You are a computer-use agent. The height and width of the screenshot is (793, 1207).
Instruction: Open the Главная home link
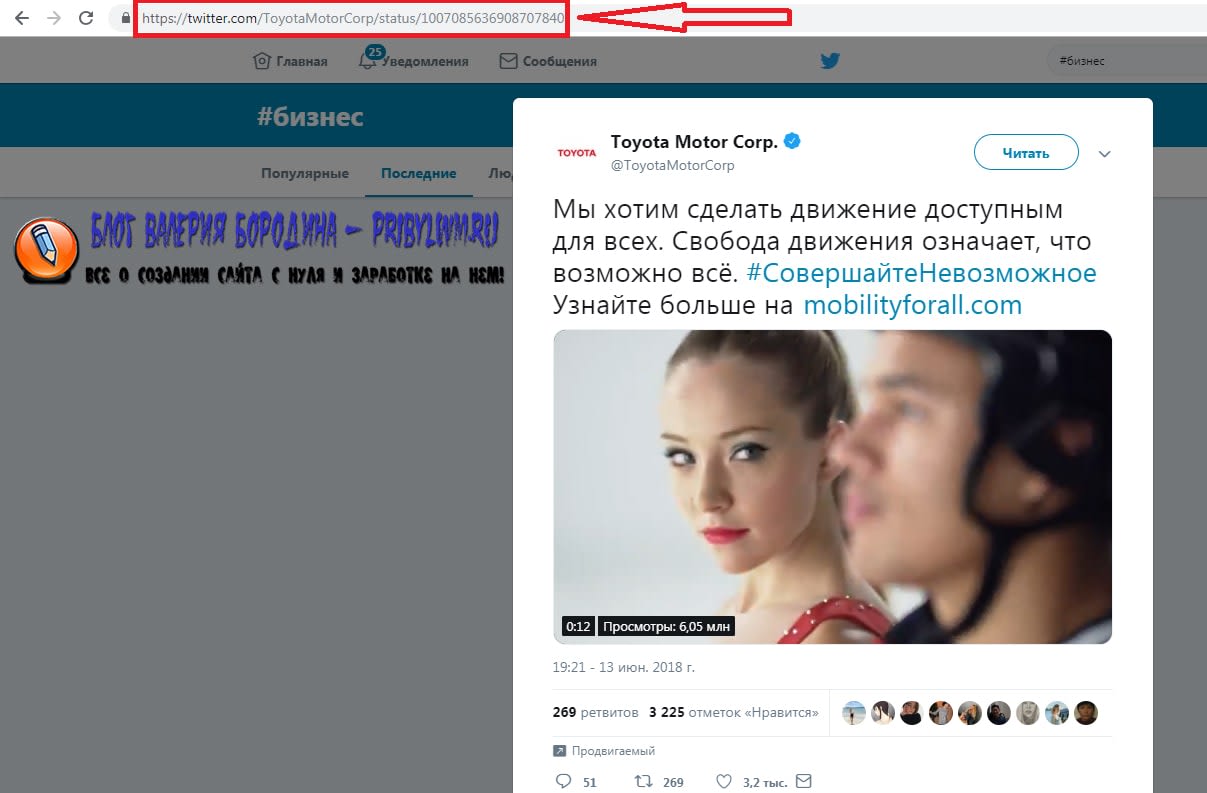click(290, 61)
